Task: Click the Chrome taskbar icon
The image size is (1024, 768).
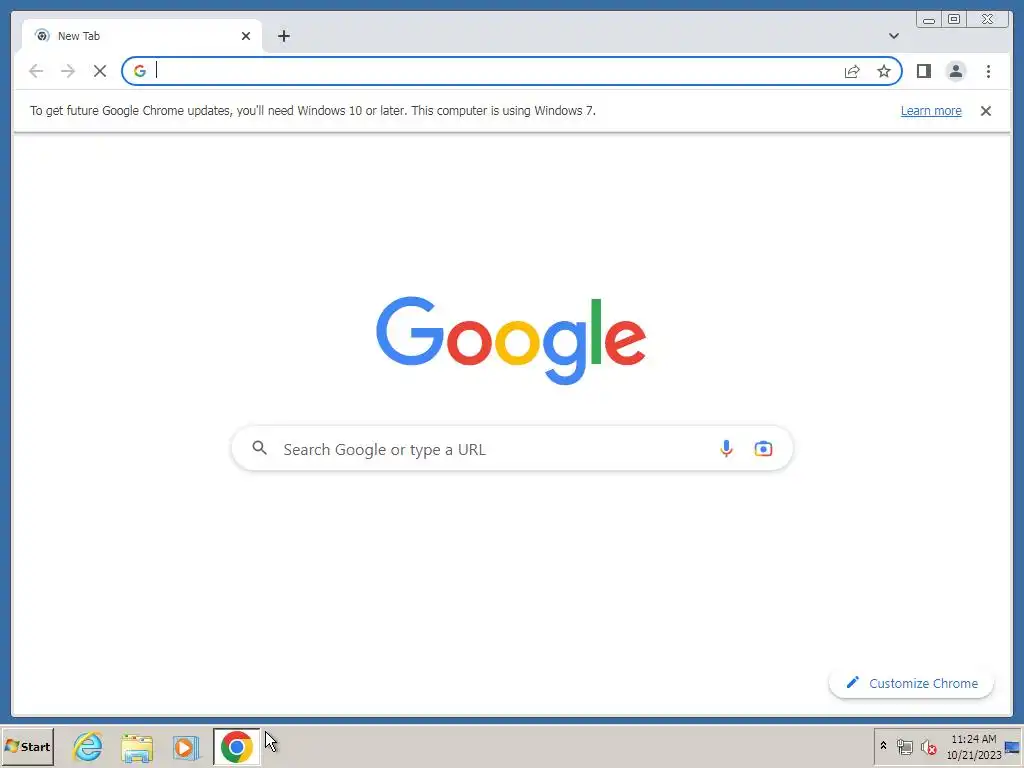Action: tap(236, 746)
